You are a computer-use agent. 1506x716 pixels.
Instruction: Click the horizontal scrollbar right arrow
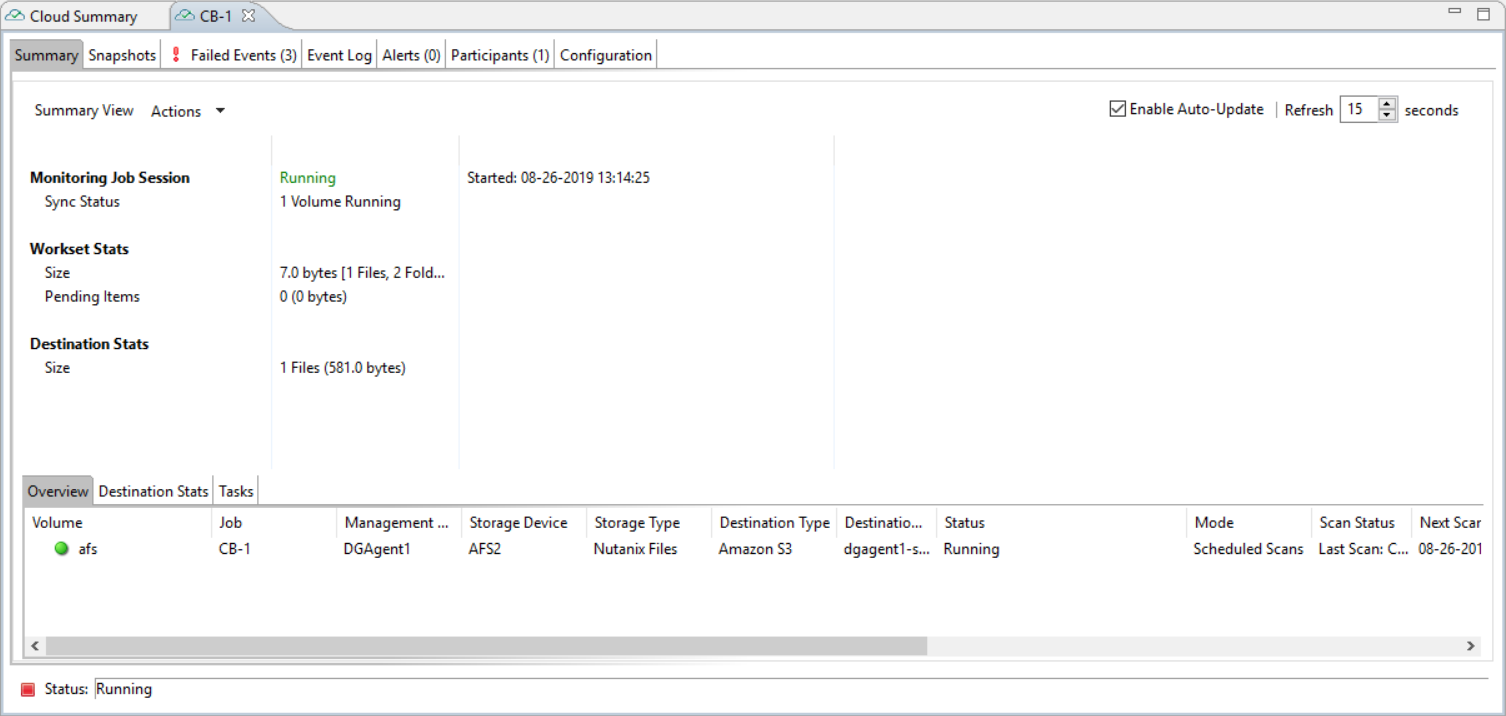click(x=1471, y=646)
